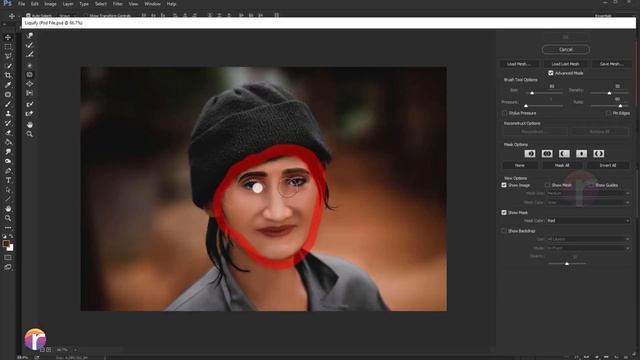The width and height of the screenshot is (640, 360).
Task: Select the Bloat tool
Action: point(30,84)
